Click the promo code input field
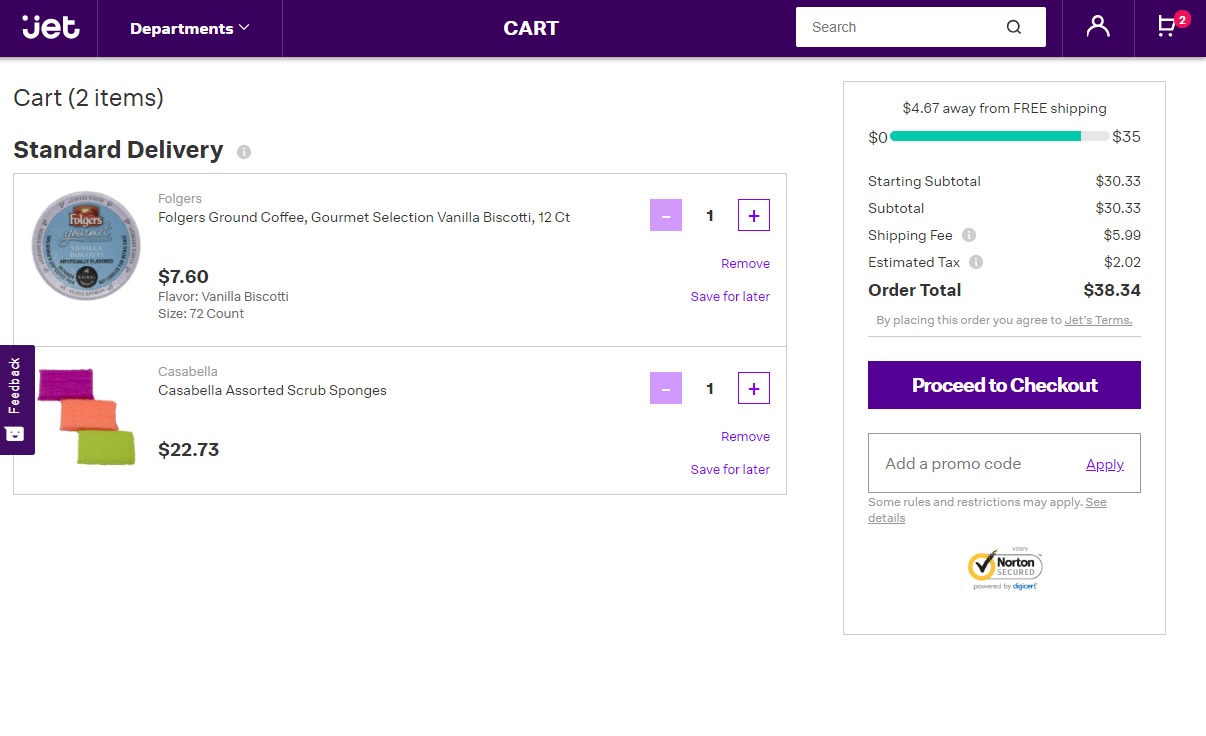This screenshot has height=736, width=1206. pyautogui.click(x=970, y=464)
